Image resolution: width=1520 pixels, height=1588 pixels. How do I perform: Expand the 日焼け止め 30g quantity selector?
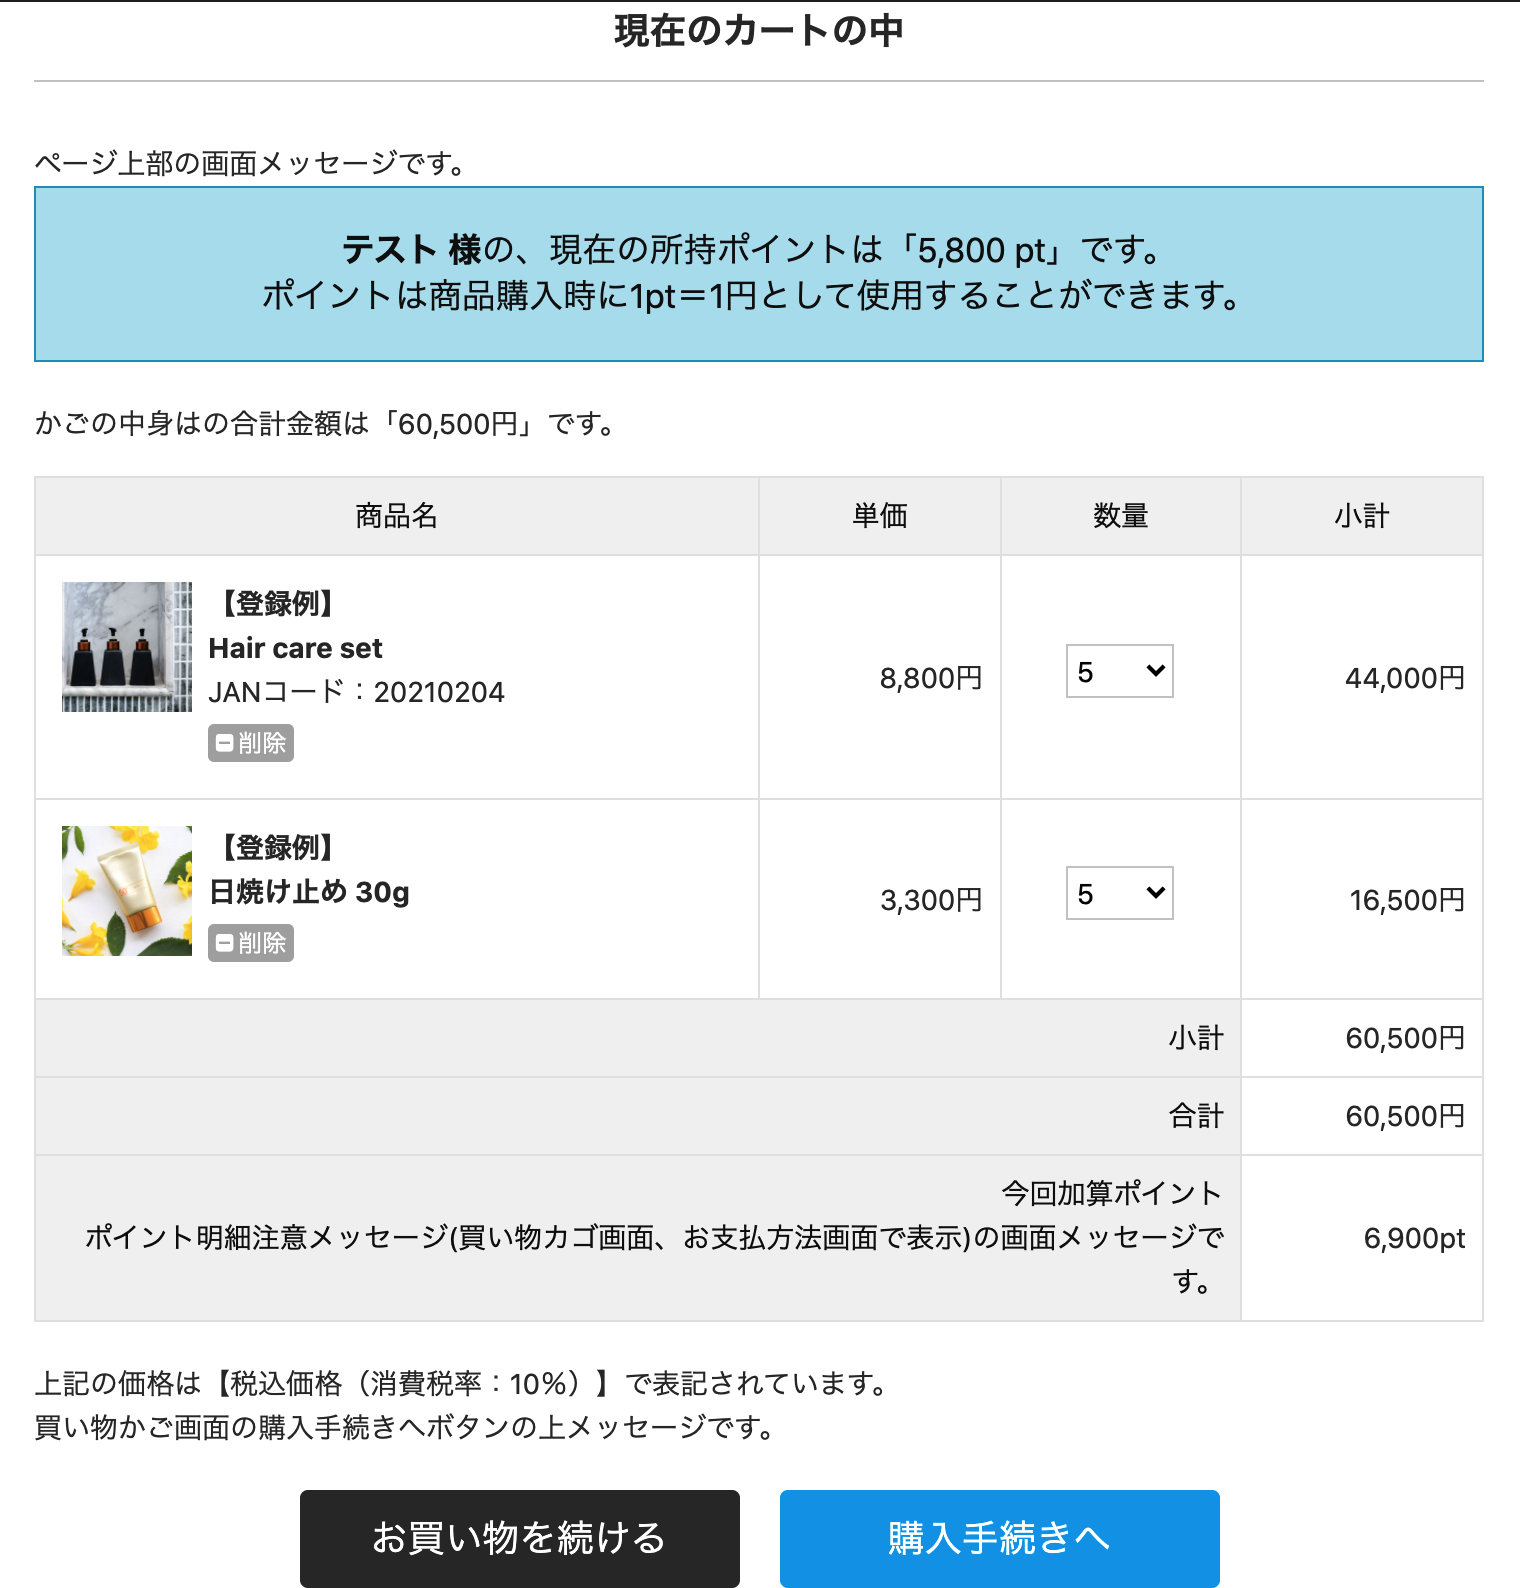1119,894
